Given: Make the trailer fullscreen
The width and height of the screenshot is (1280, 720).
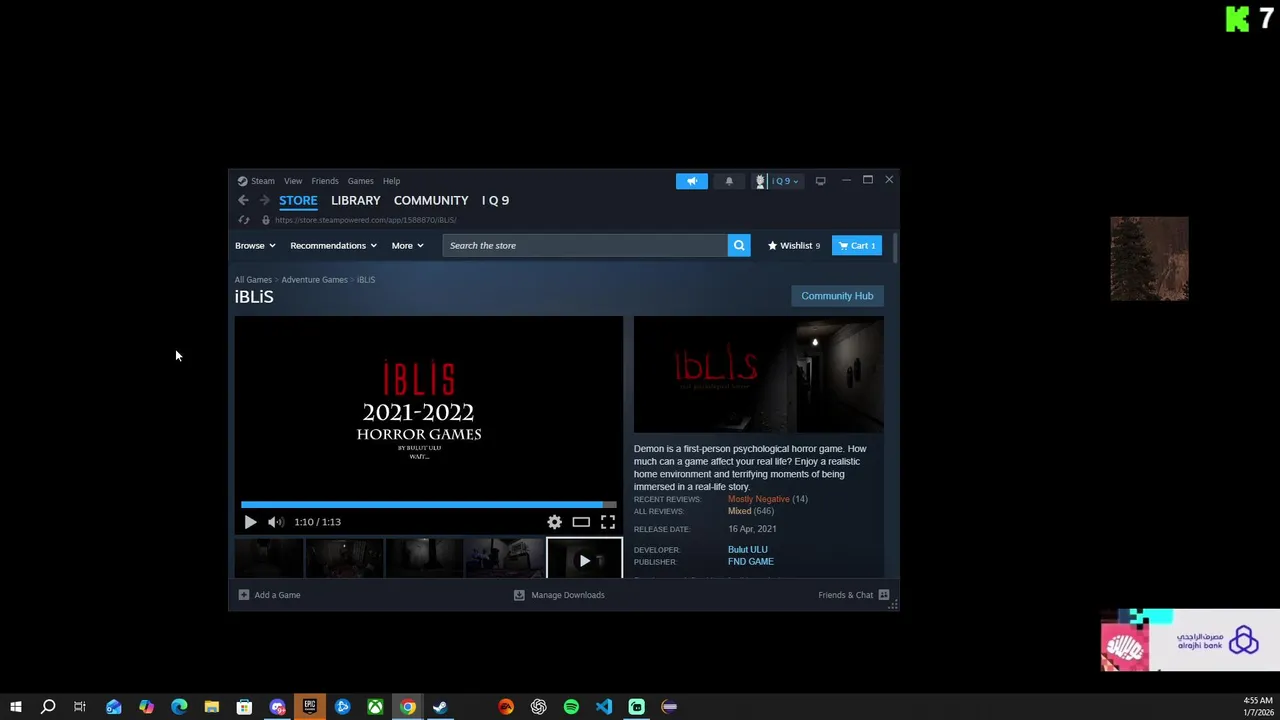Looking at the screenshot, I should (608, 522).
